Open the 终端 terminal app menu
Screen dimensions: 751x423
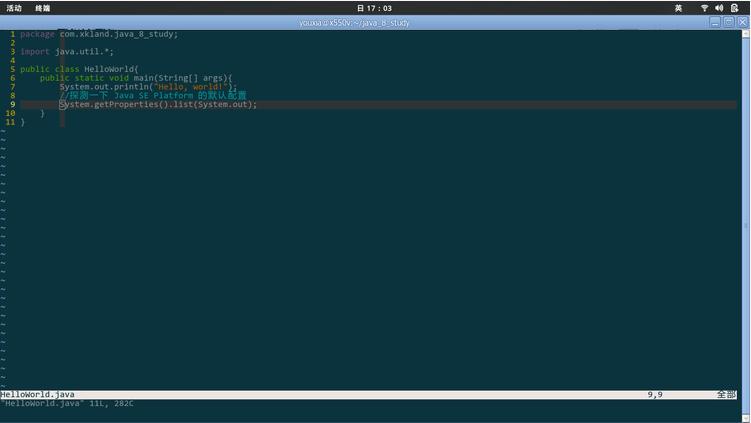[x=43, y=8]
